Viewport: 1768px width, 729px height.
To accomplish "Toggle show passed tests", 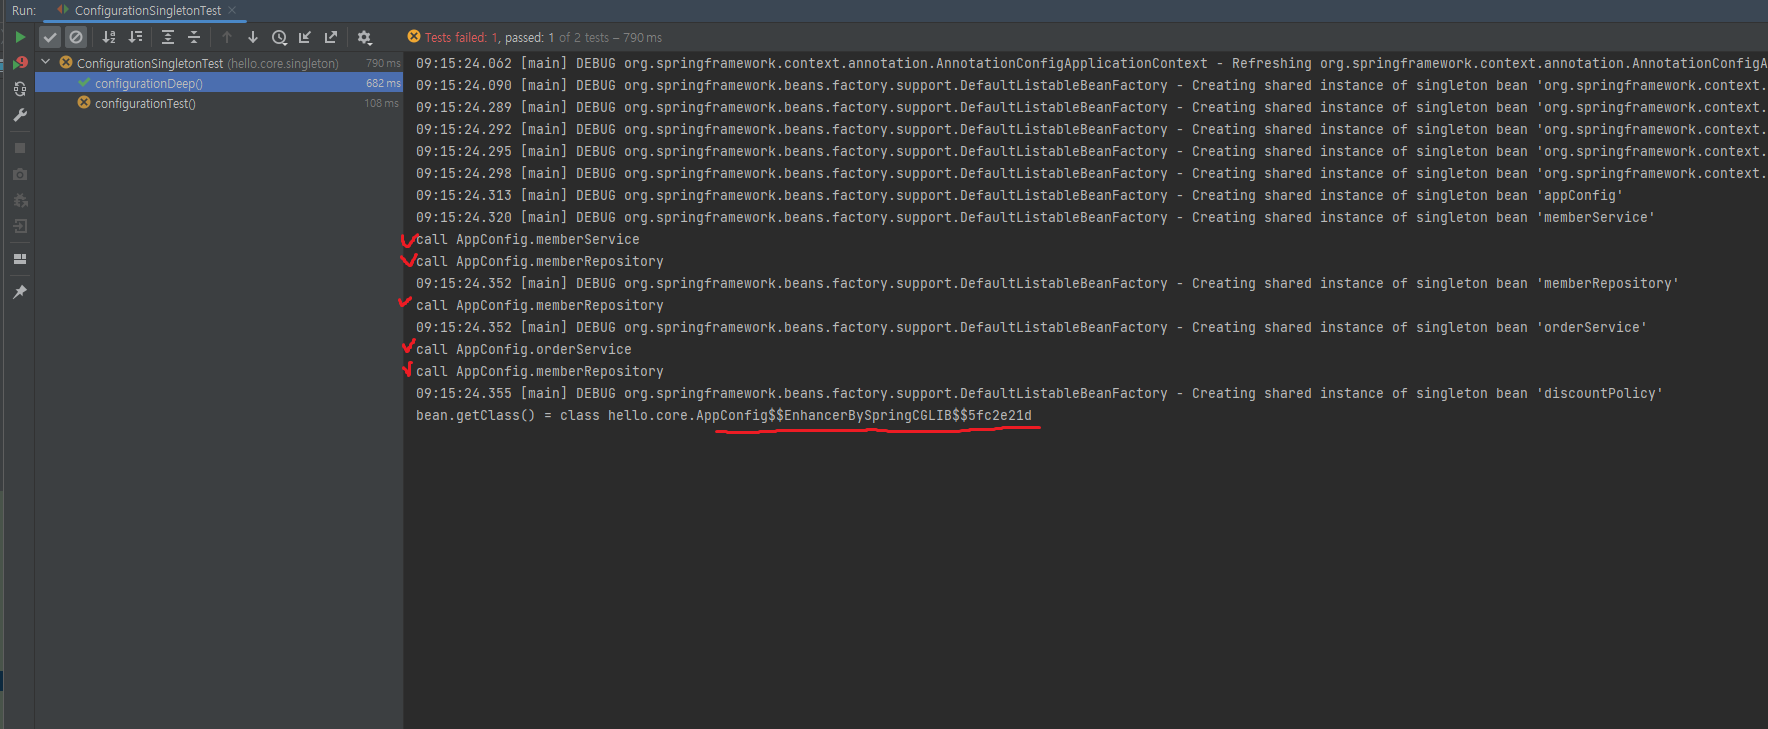I will (x=50, y=37).
